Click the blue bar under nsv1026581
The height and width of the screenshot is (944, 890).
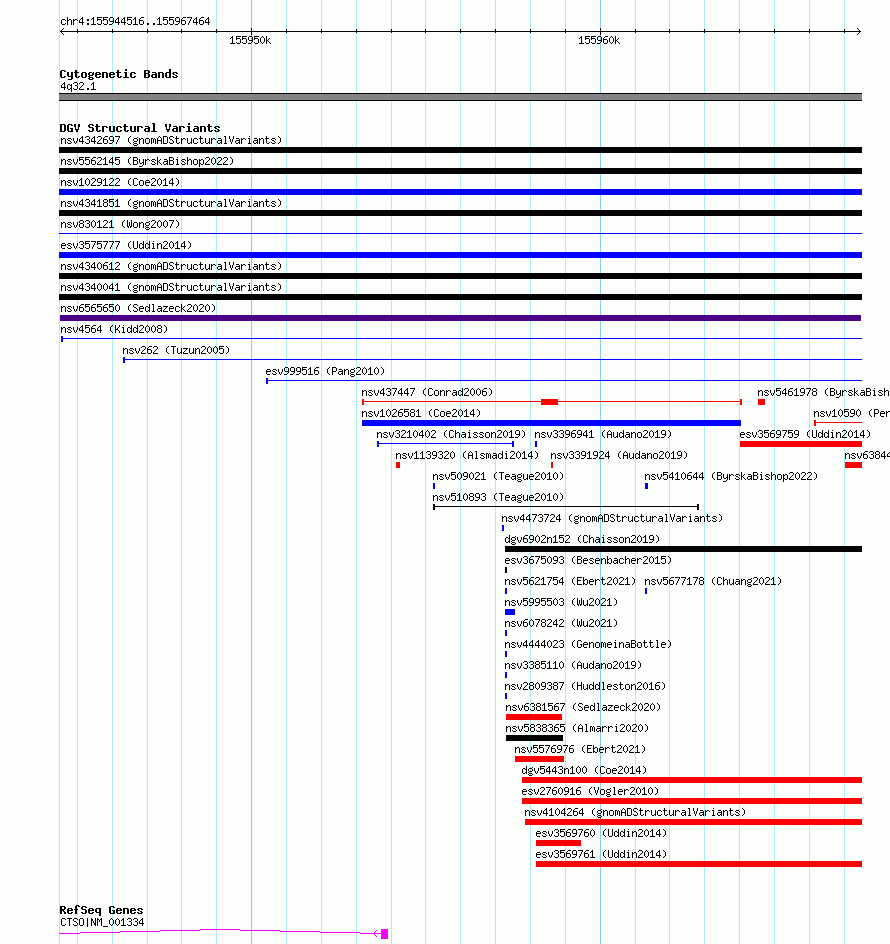(x=551, y=423)
